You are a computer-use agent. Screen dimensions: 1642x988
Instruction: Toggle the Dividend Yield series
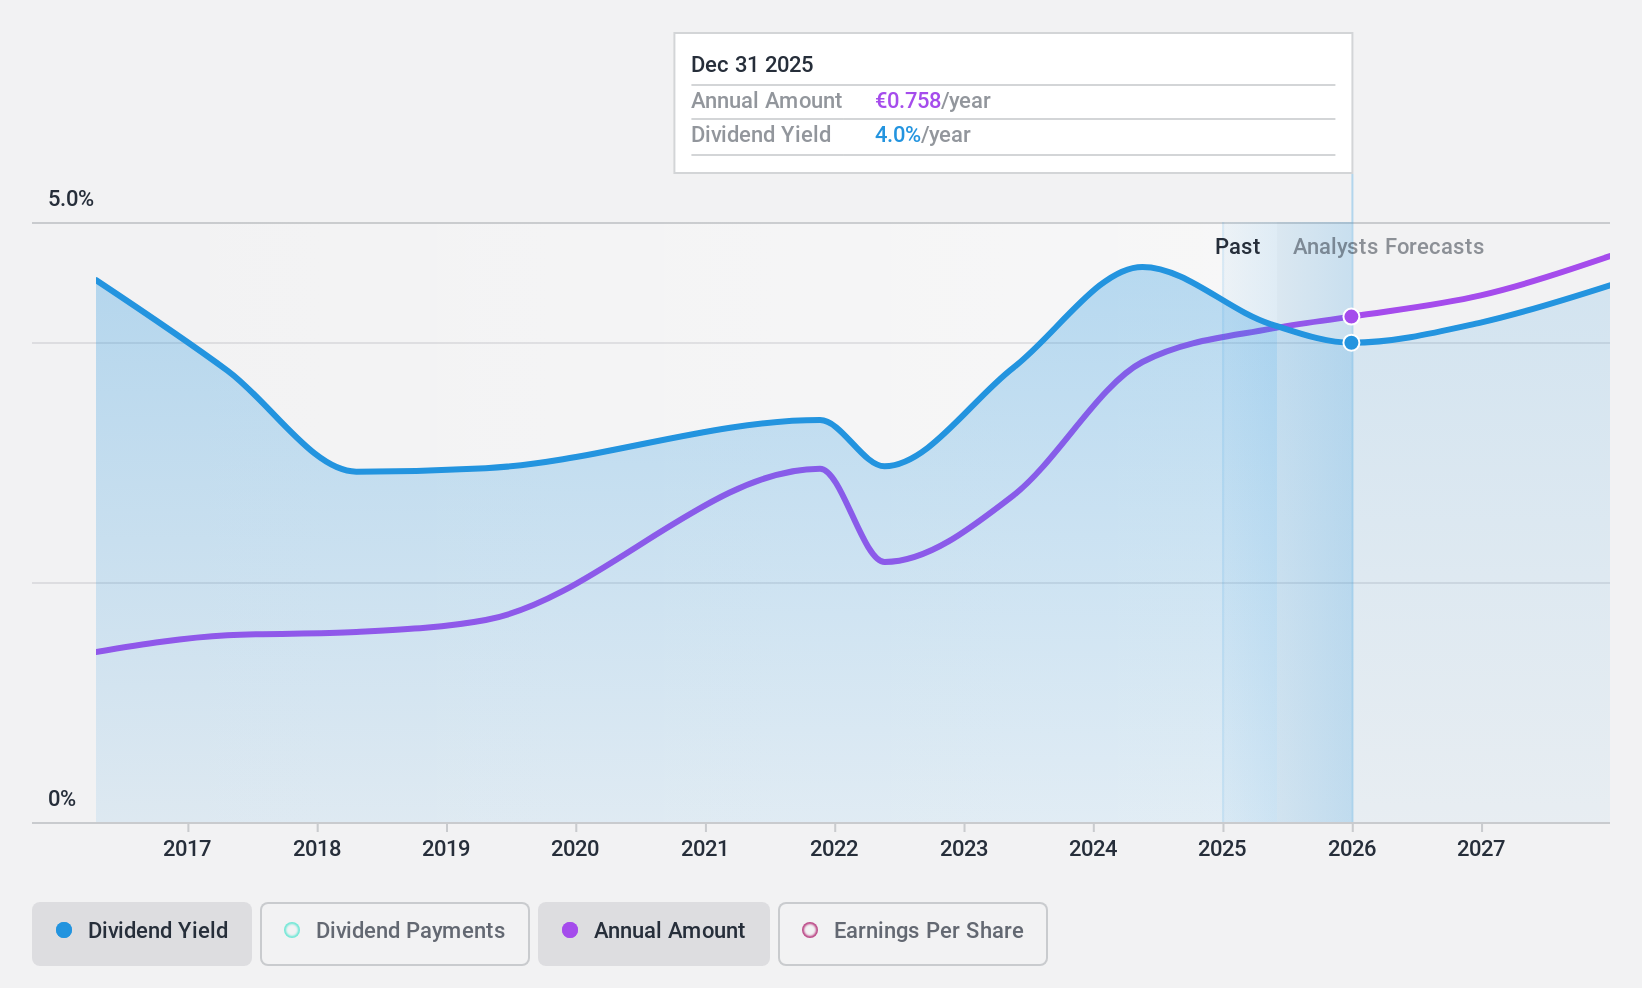142,934
